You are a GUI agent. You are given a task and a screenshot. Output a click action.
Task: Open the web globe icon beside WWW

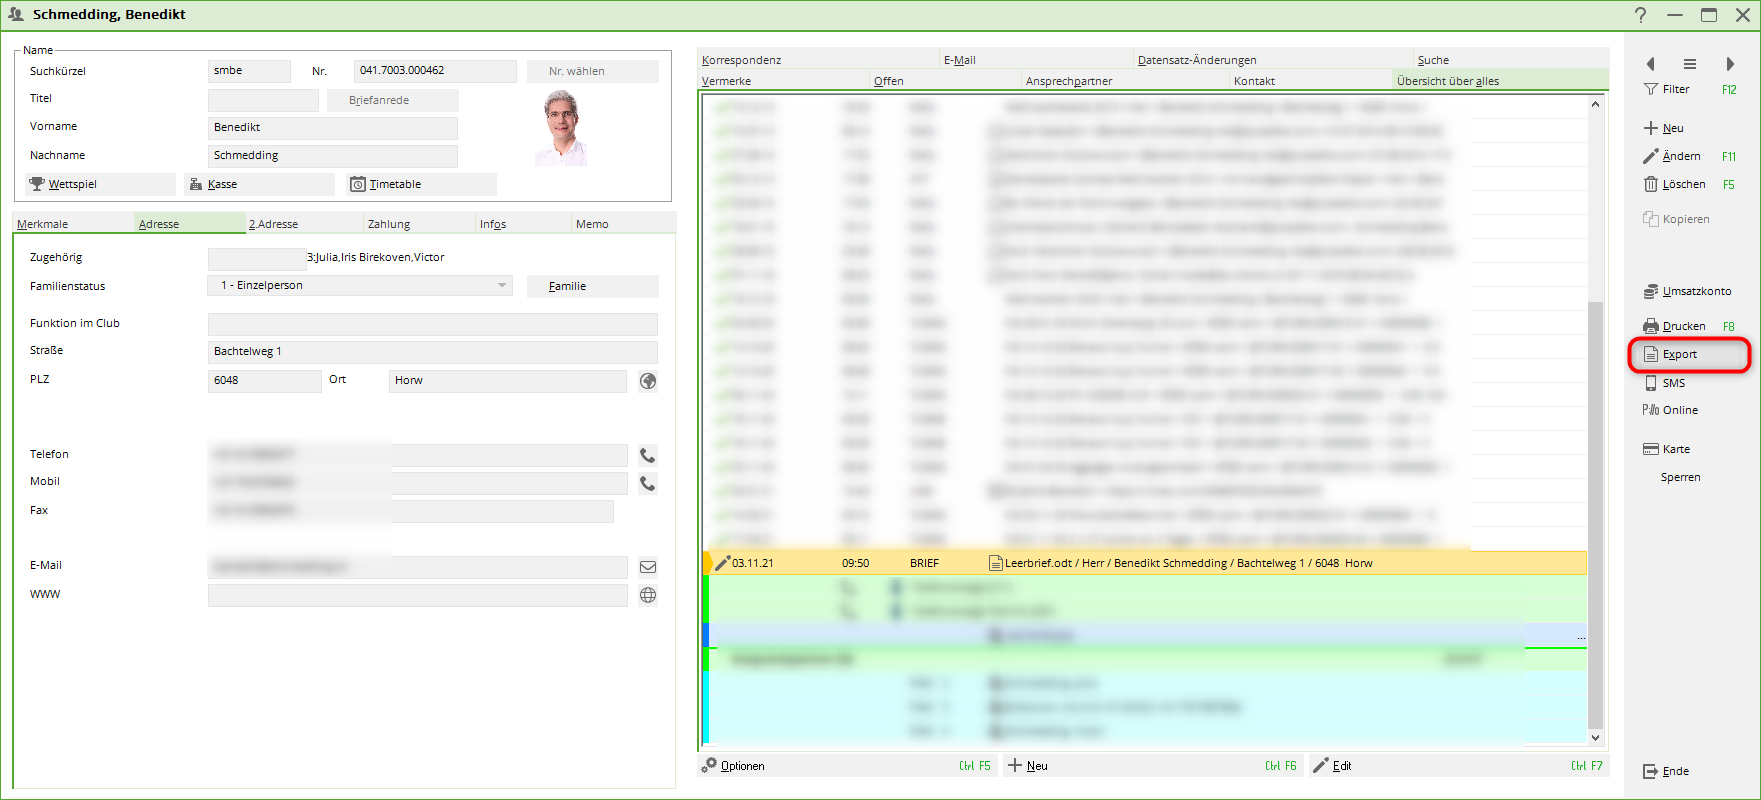(x=648, y=595)
